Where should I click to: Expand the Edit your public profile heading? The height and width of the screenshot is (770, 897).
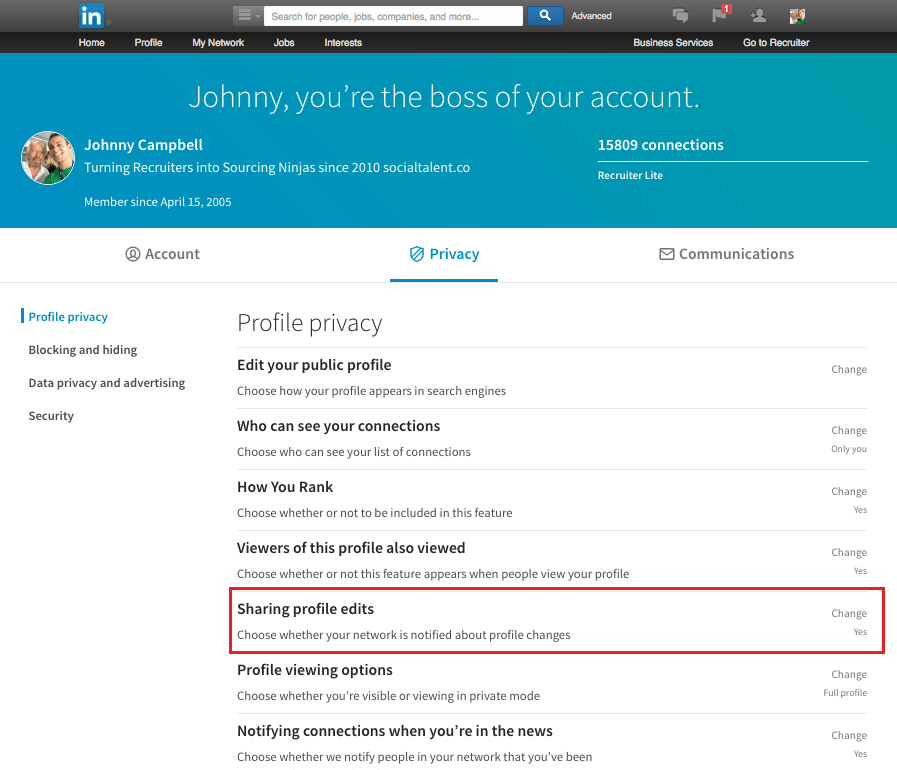pyautogui.click(x=314, y=365)
